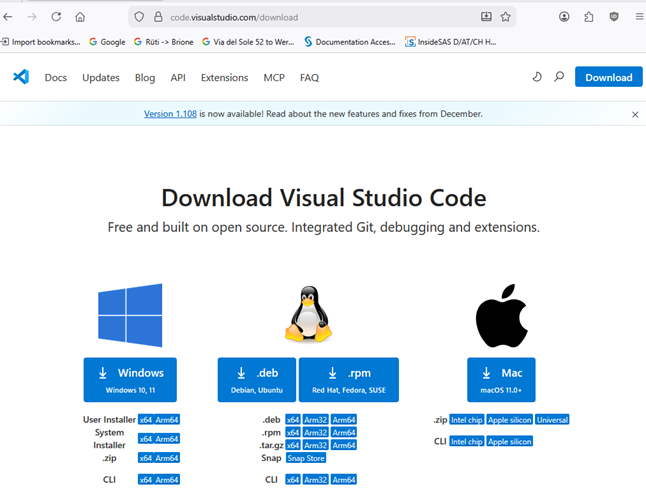Select x64 for Windows .zip
The width and height of the screenshot is (646, 498).
[145, 458]
